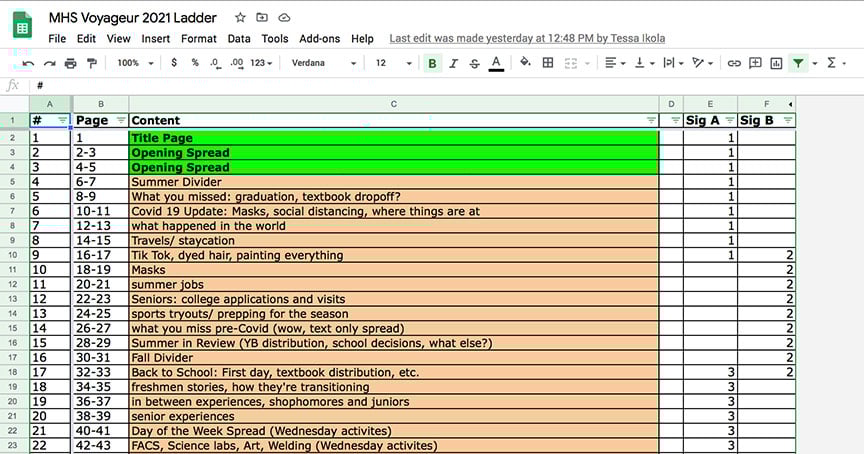Open the last edit history link

(x=527, y=39)
